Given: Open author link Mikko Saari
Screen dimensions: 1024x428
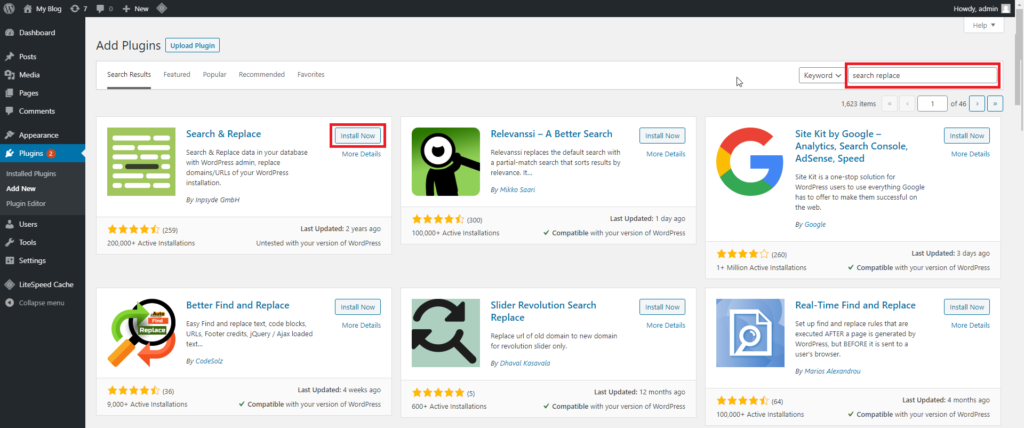Looking at the screenshot, I should pos(516,189).
